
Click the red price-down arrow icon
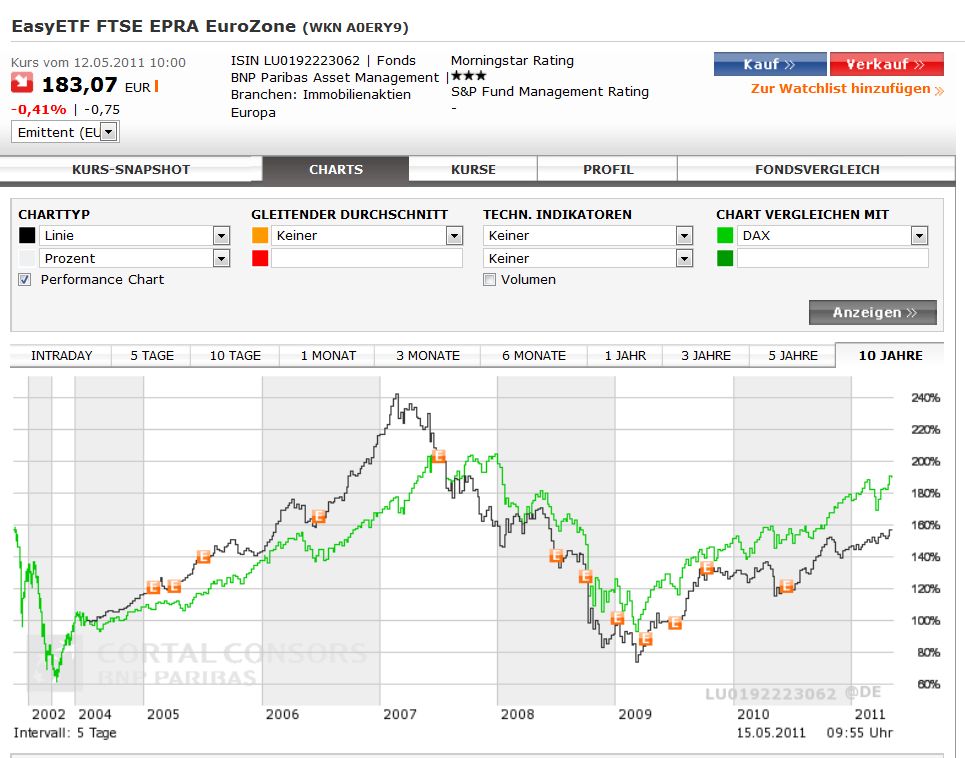[x=22, y=82]
